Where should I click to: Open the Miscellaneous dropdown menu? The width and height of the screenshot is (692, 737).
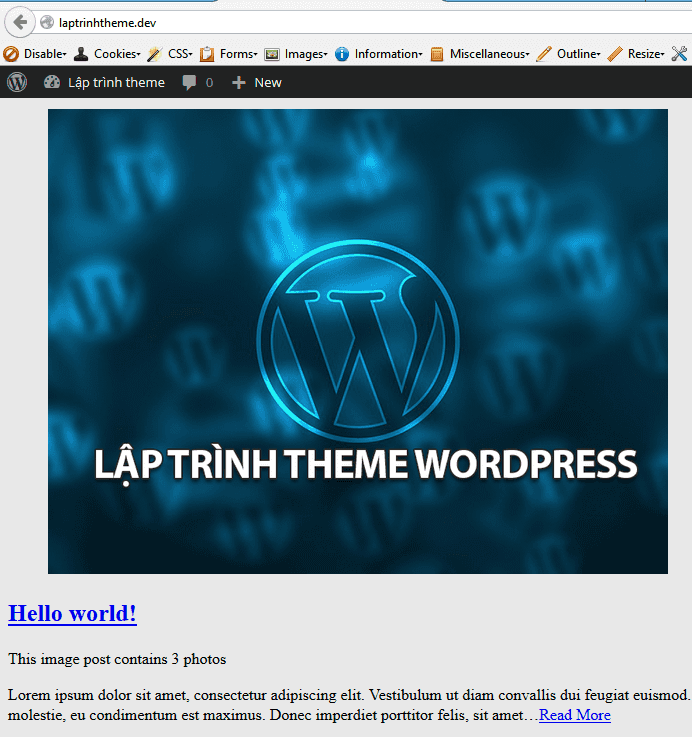(x=489, y=54)
